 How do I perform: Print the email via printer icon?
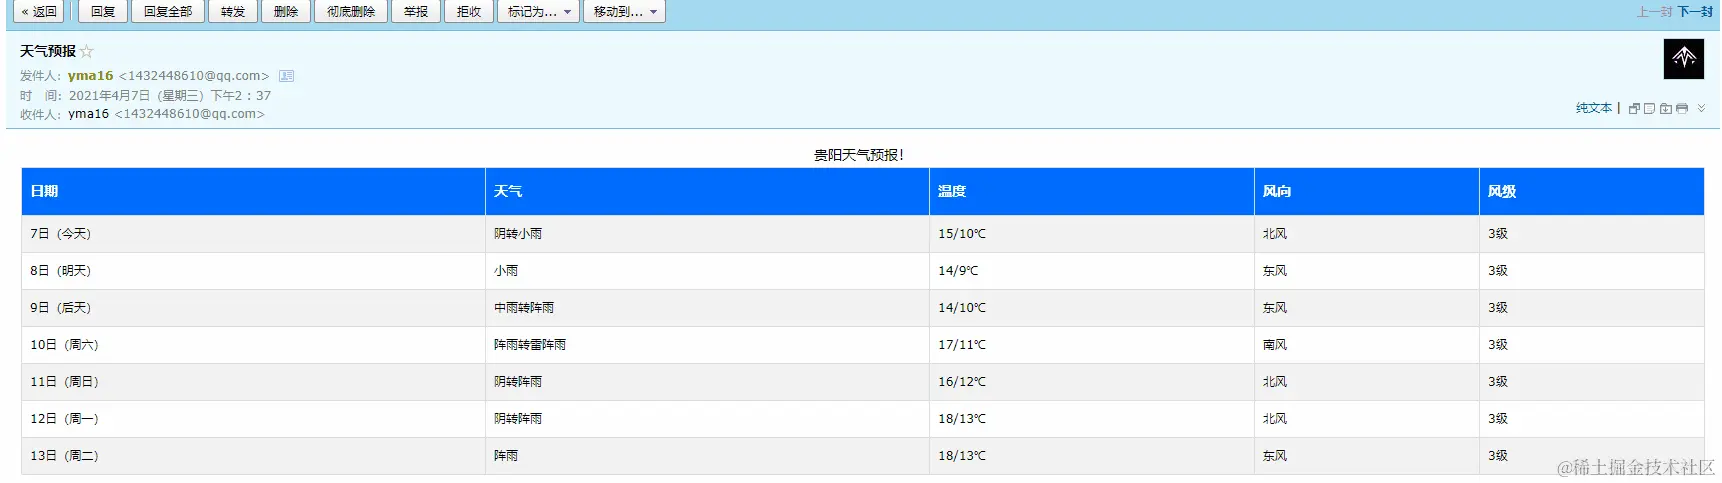(1682, 108)
